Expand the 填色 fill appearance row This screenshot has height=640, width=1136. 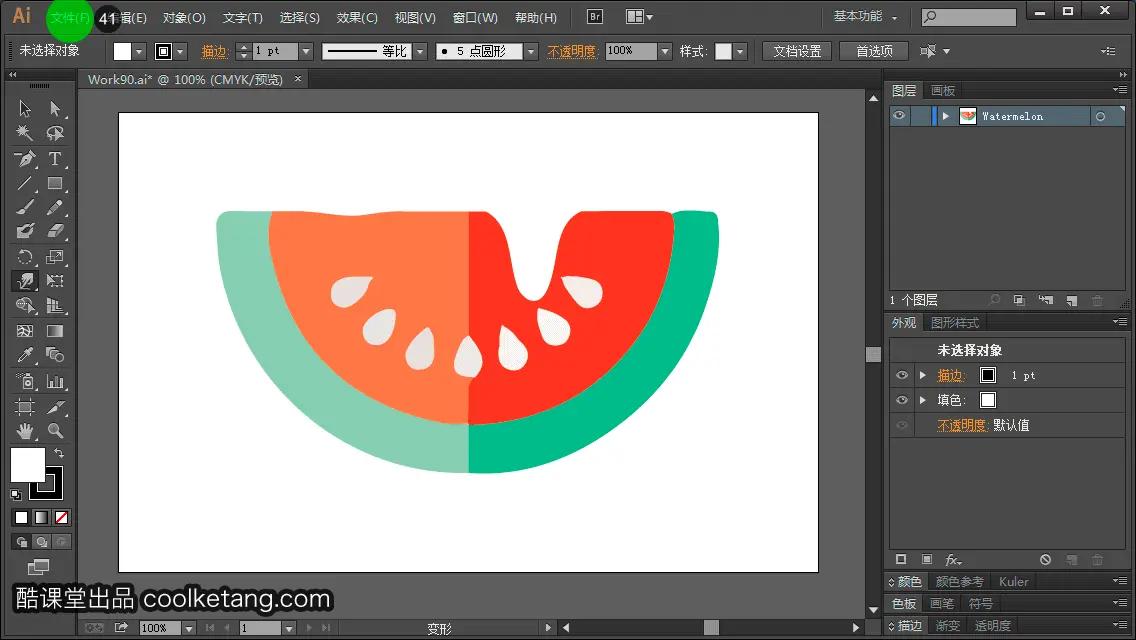923,400
